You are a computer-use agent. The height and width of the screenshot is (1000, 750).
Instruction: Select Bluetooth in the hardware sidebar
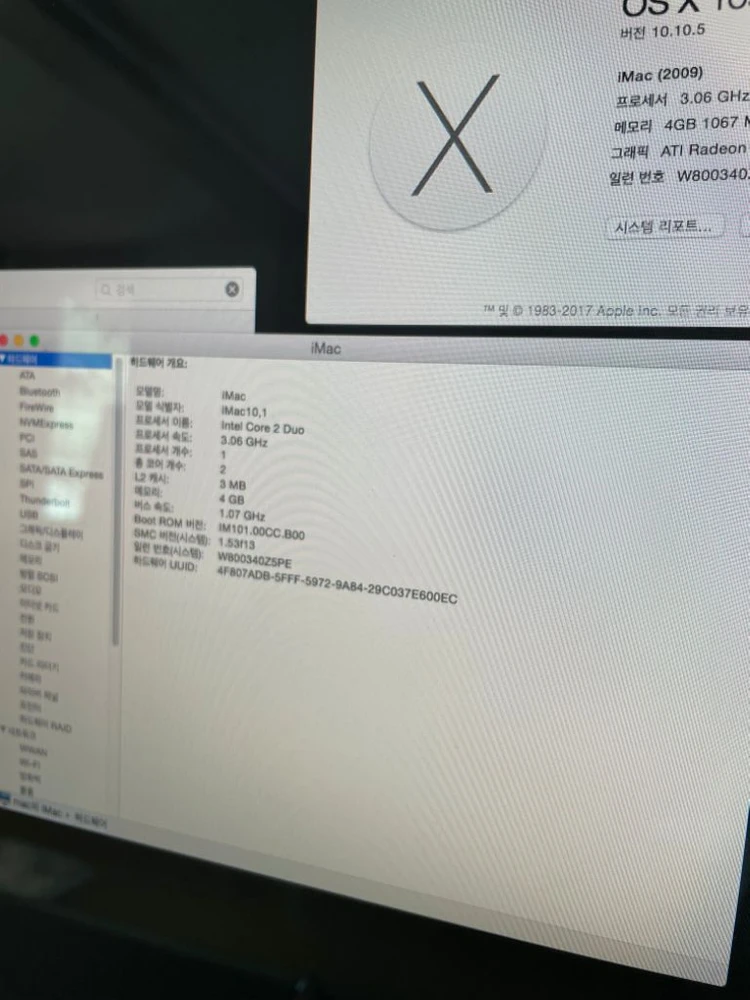point(40,392)
